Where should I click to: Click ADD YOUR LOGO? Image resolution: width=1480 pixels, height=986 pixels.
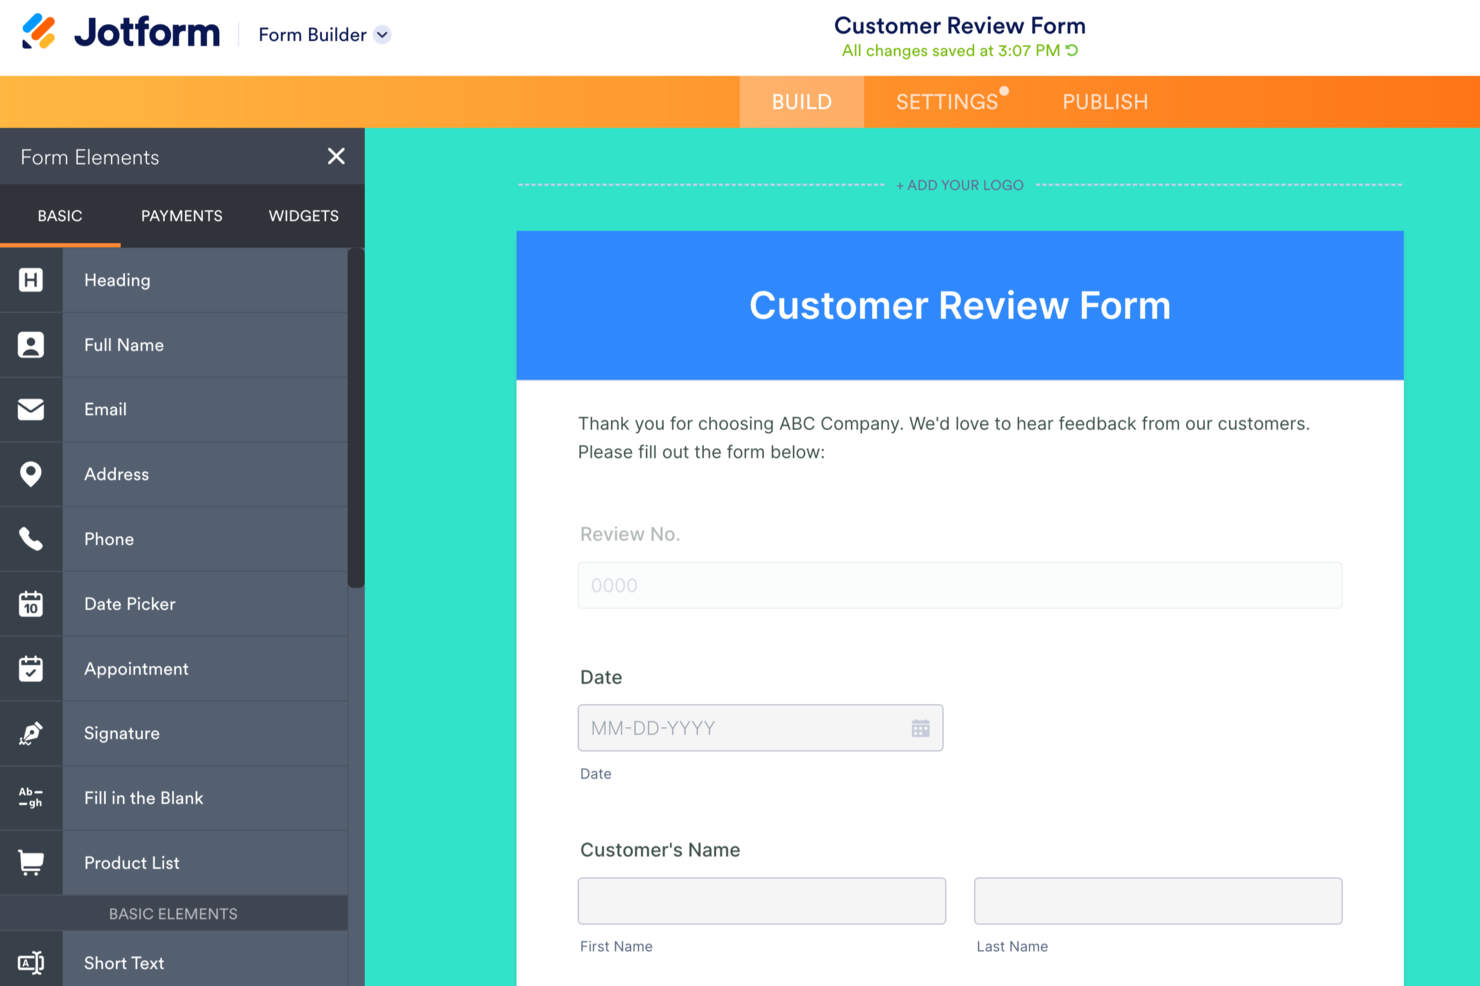[959, 185]
